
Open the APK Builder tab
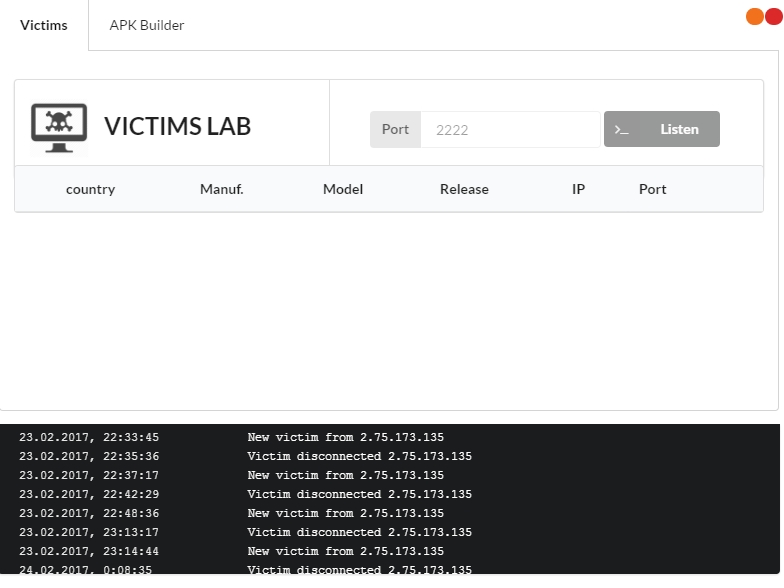[x=146, y=25]
